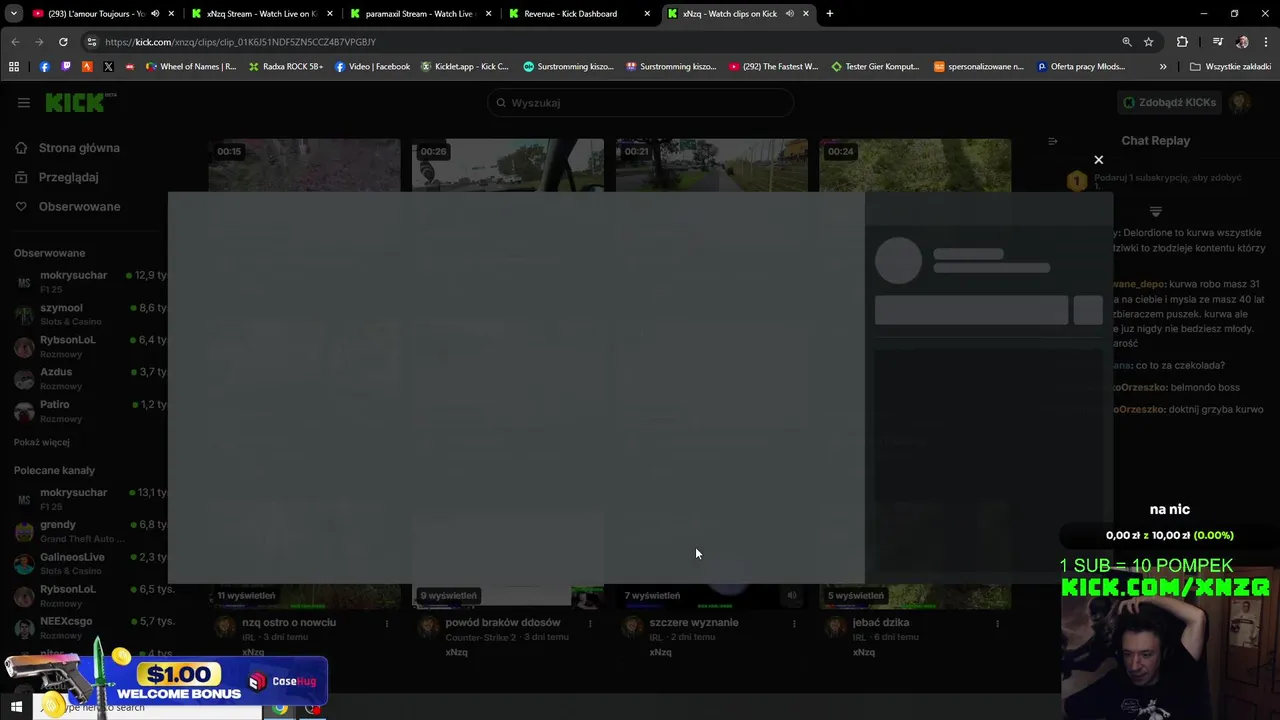Open the Obserwowane following section
This screenshot has height=720, width=1280.
(x=79, y=206)
